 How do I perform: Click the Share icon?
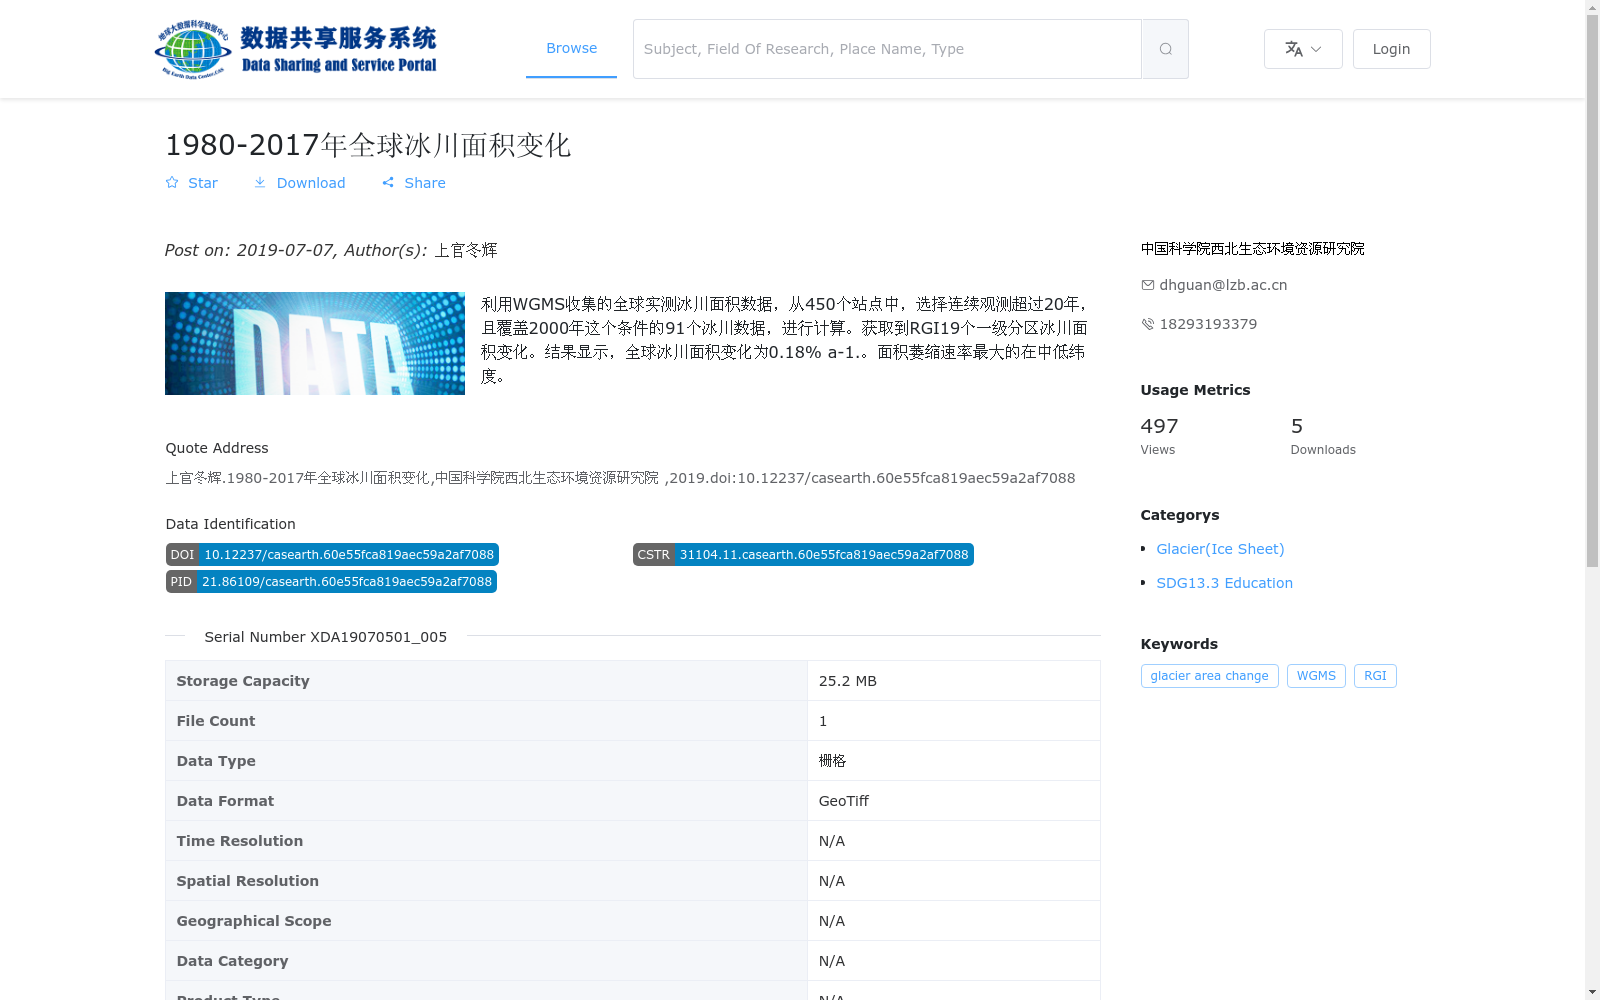[x=388, y=182]
